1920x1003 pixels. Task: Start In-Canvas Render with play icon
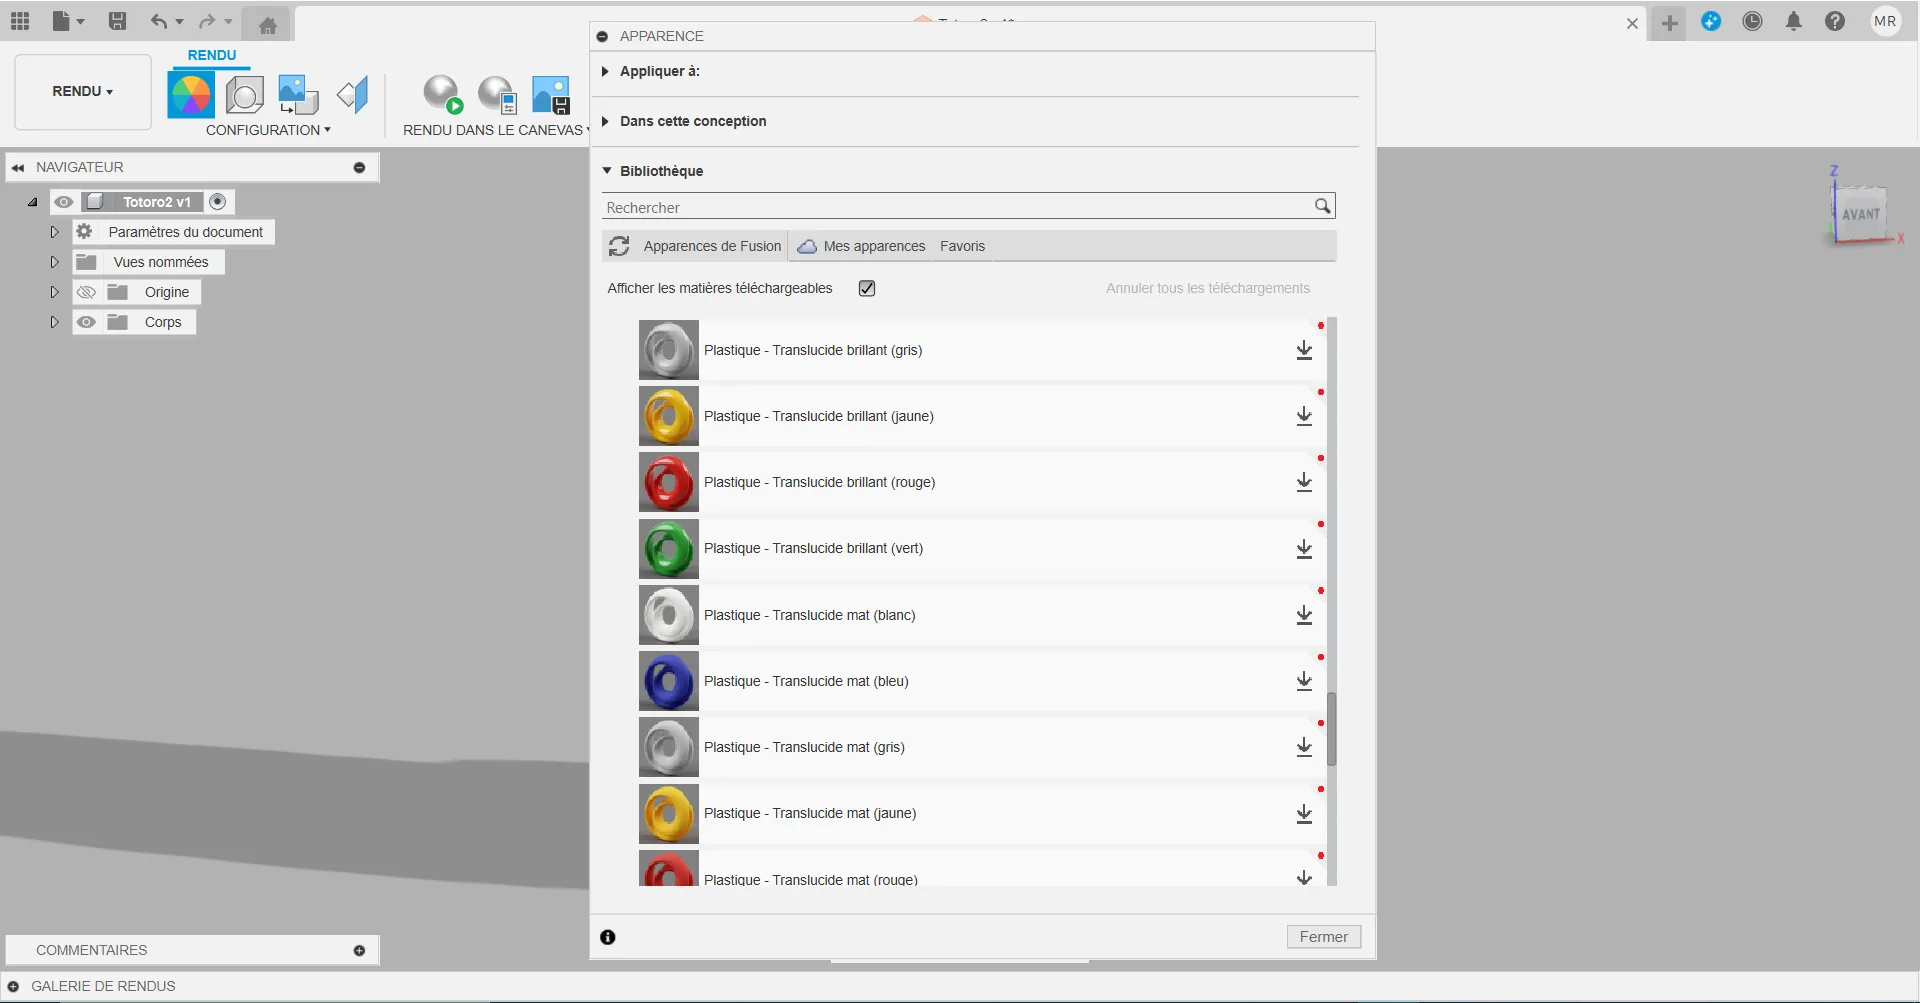click(x=442, y=95)
